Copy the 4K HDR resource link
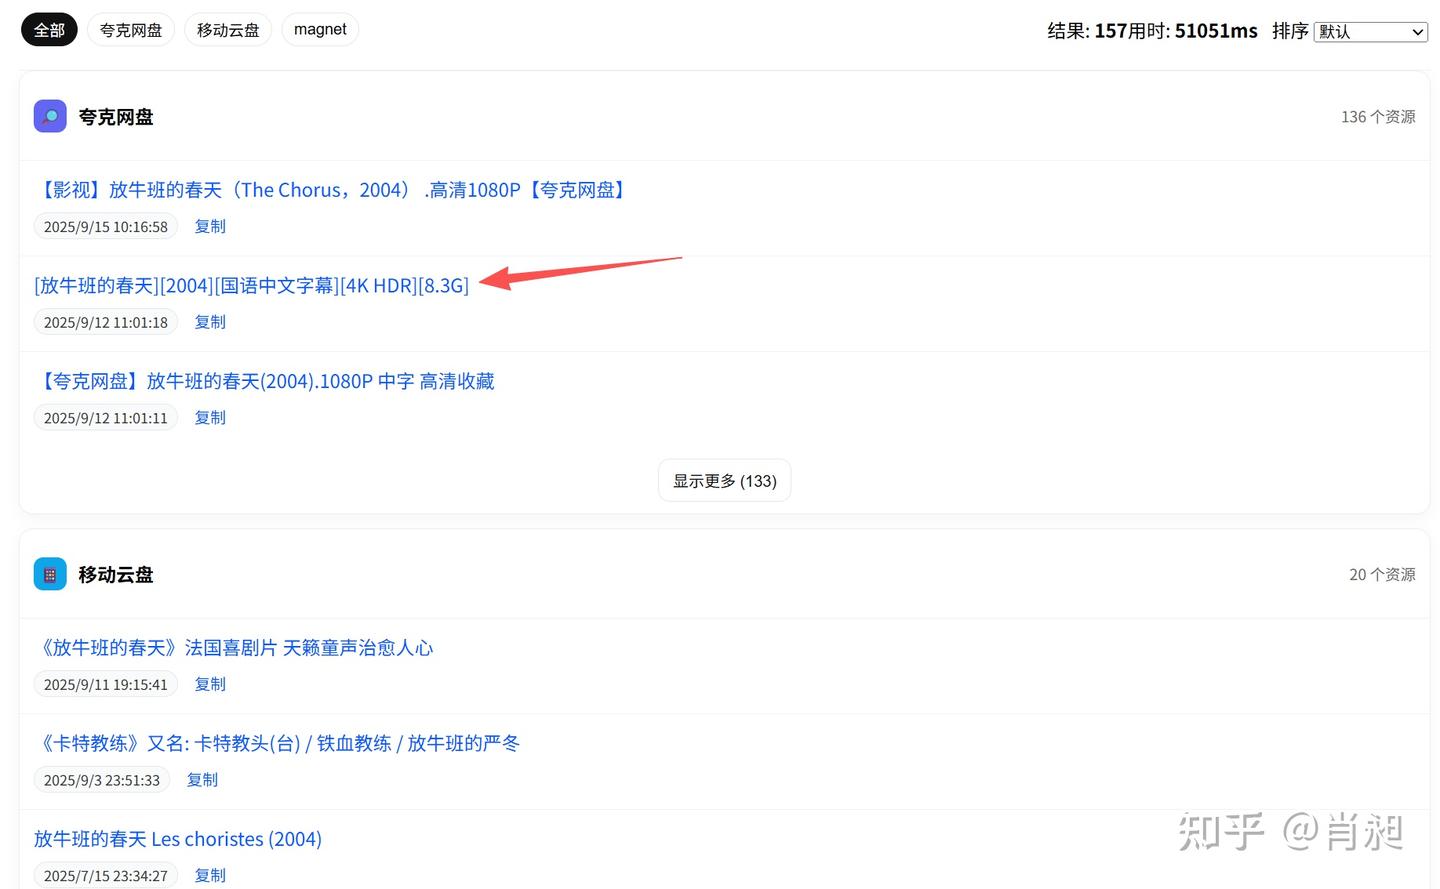1440x889 pixels. click(x=209, y=321)
